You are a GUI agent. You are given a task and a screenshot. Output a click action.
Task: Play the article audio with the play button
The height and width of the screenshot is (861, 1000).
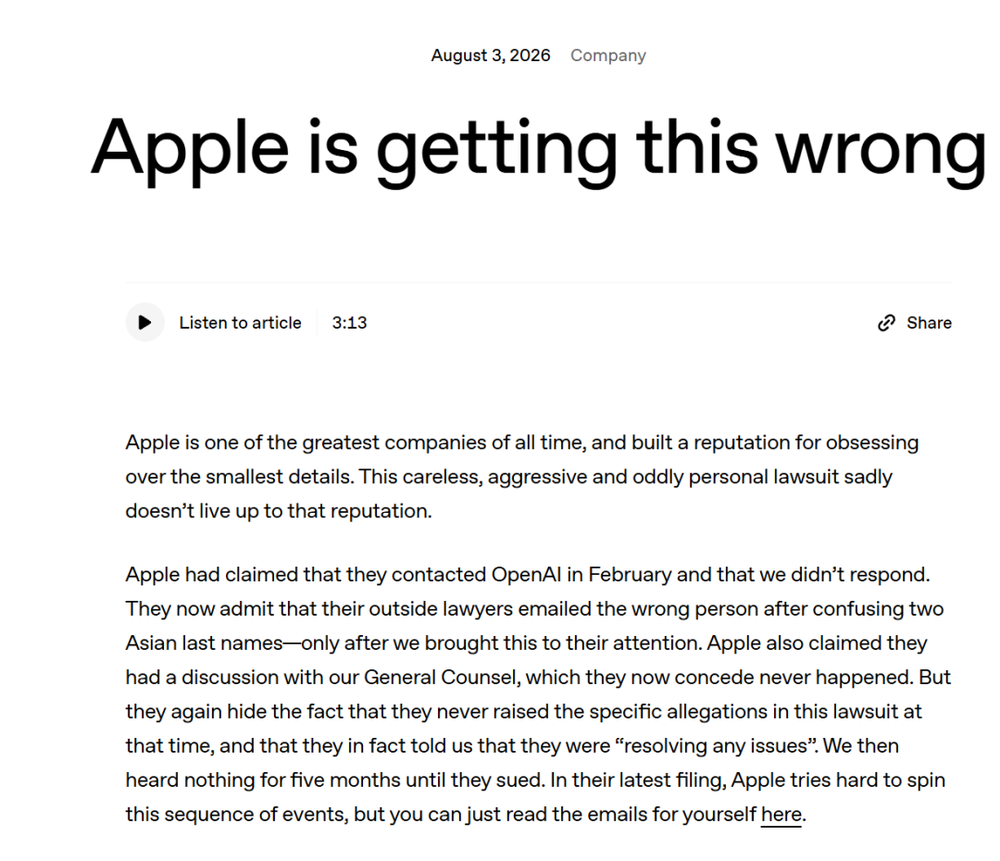[145, 322]
